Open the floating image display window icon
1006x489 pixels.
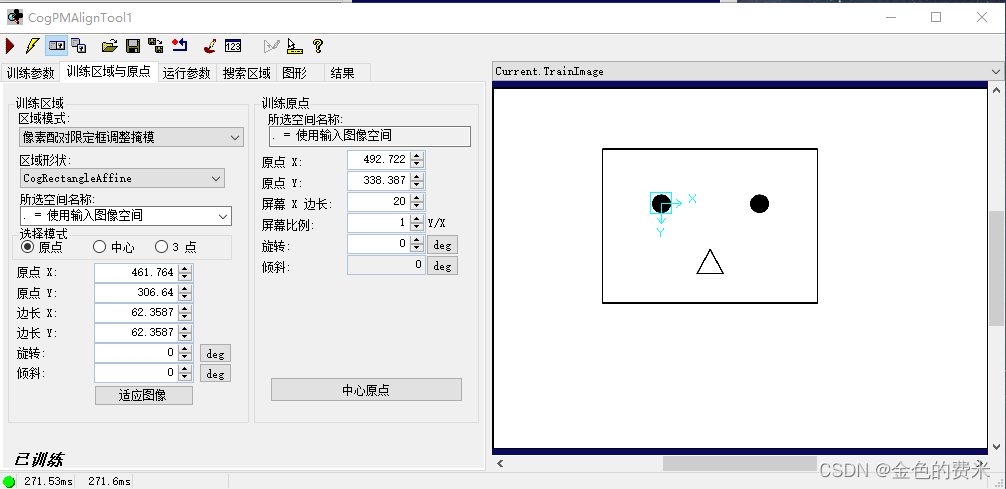click(x=79, y=46)
